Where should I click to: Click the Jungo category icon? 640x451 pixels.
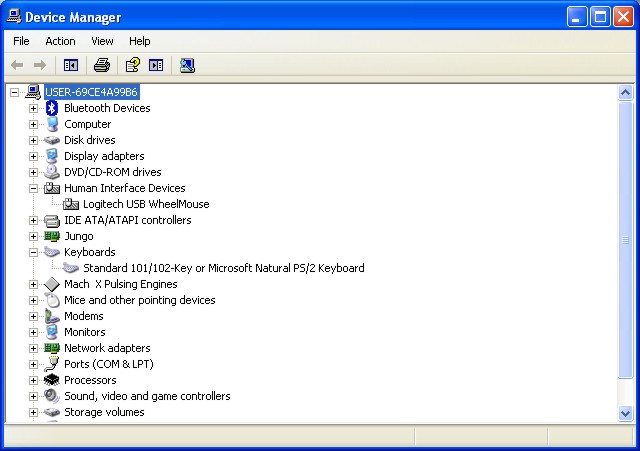pos(52,236)
